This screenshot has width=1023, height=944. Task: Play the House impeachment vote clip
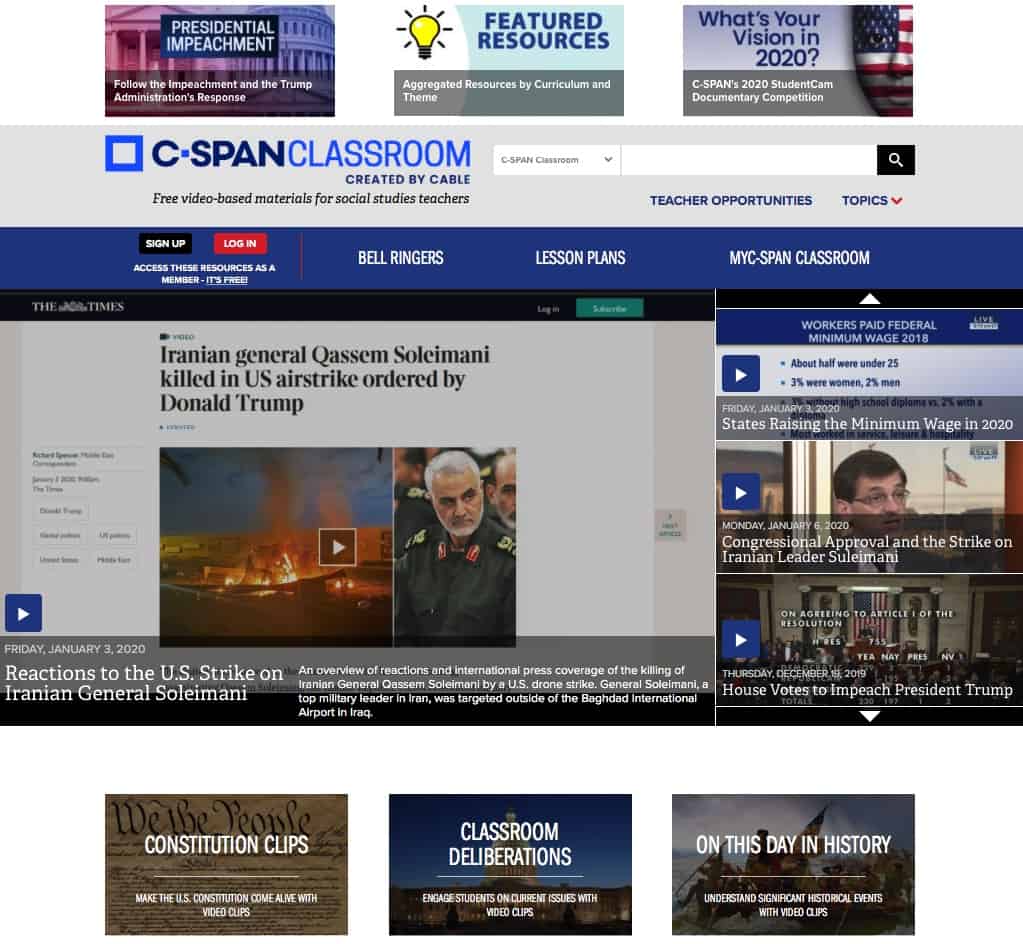740,639
